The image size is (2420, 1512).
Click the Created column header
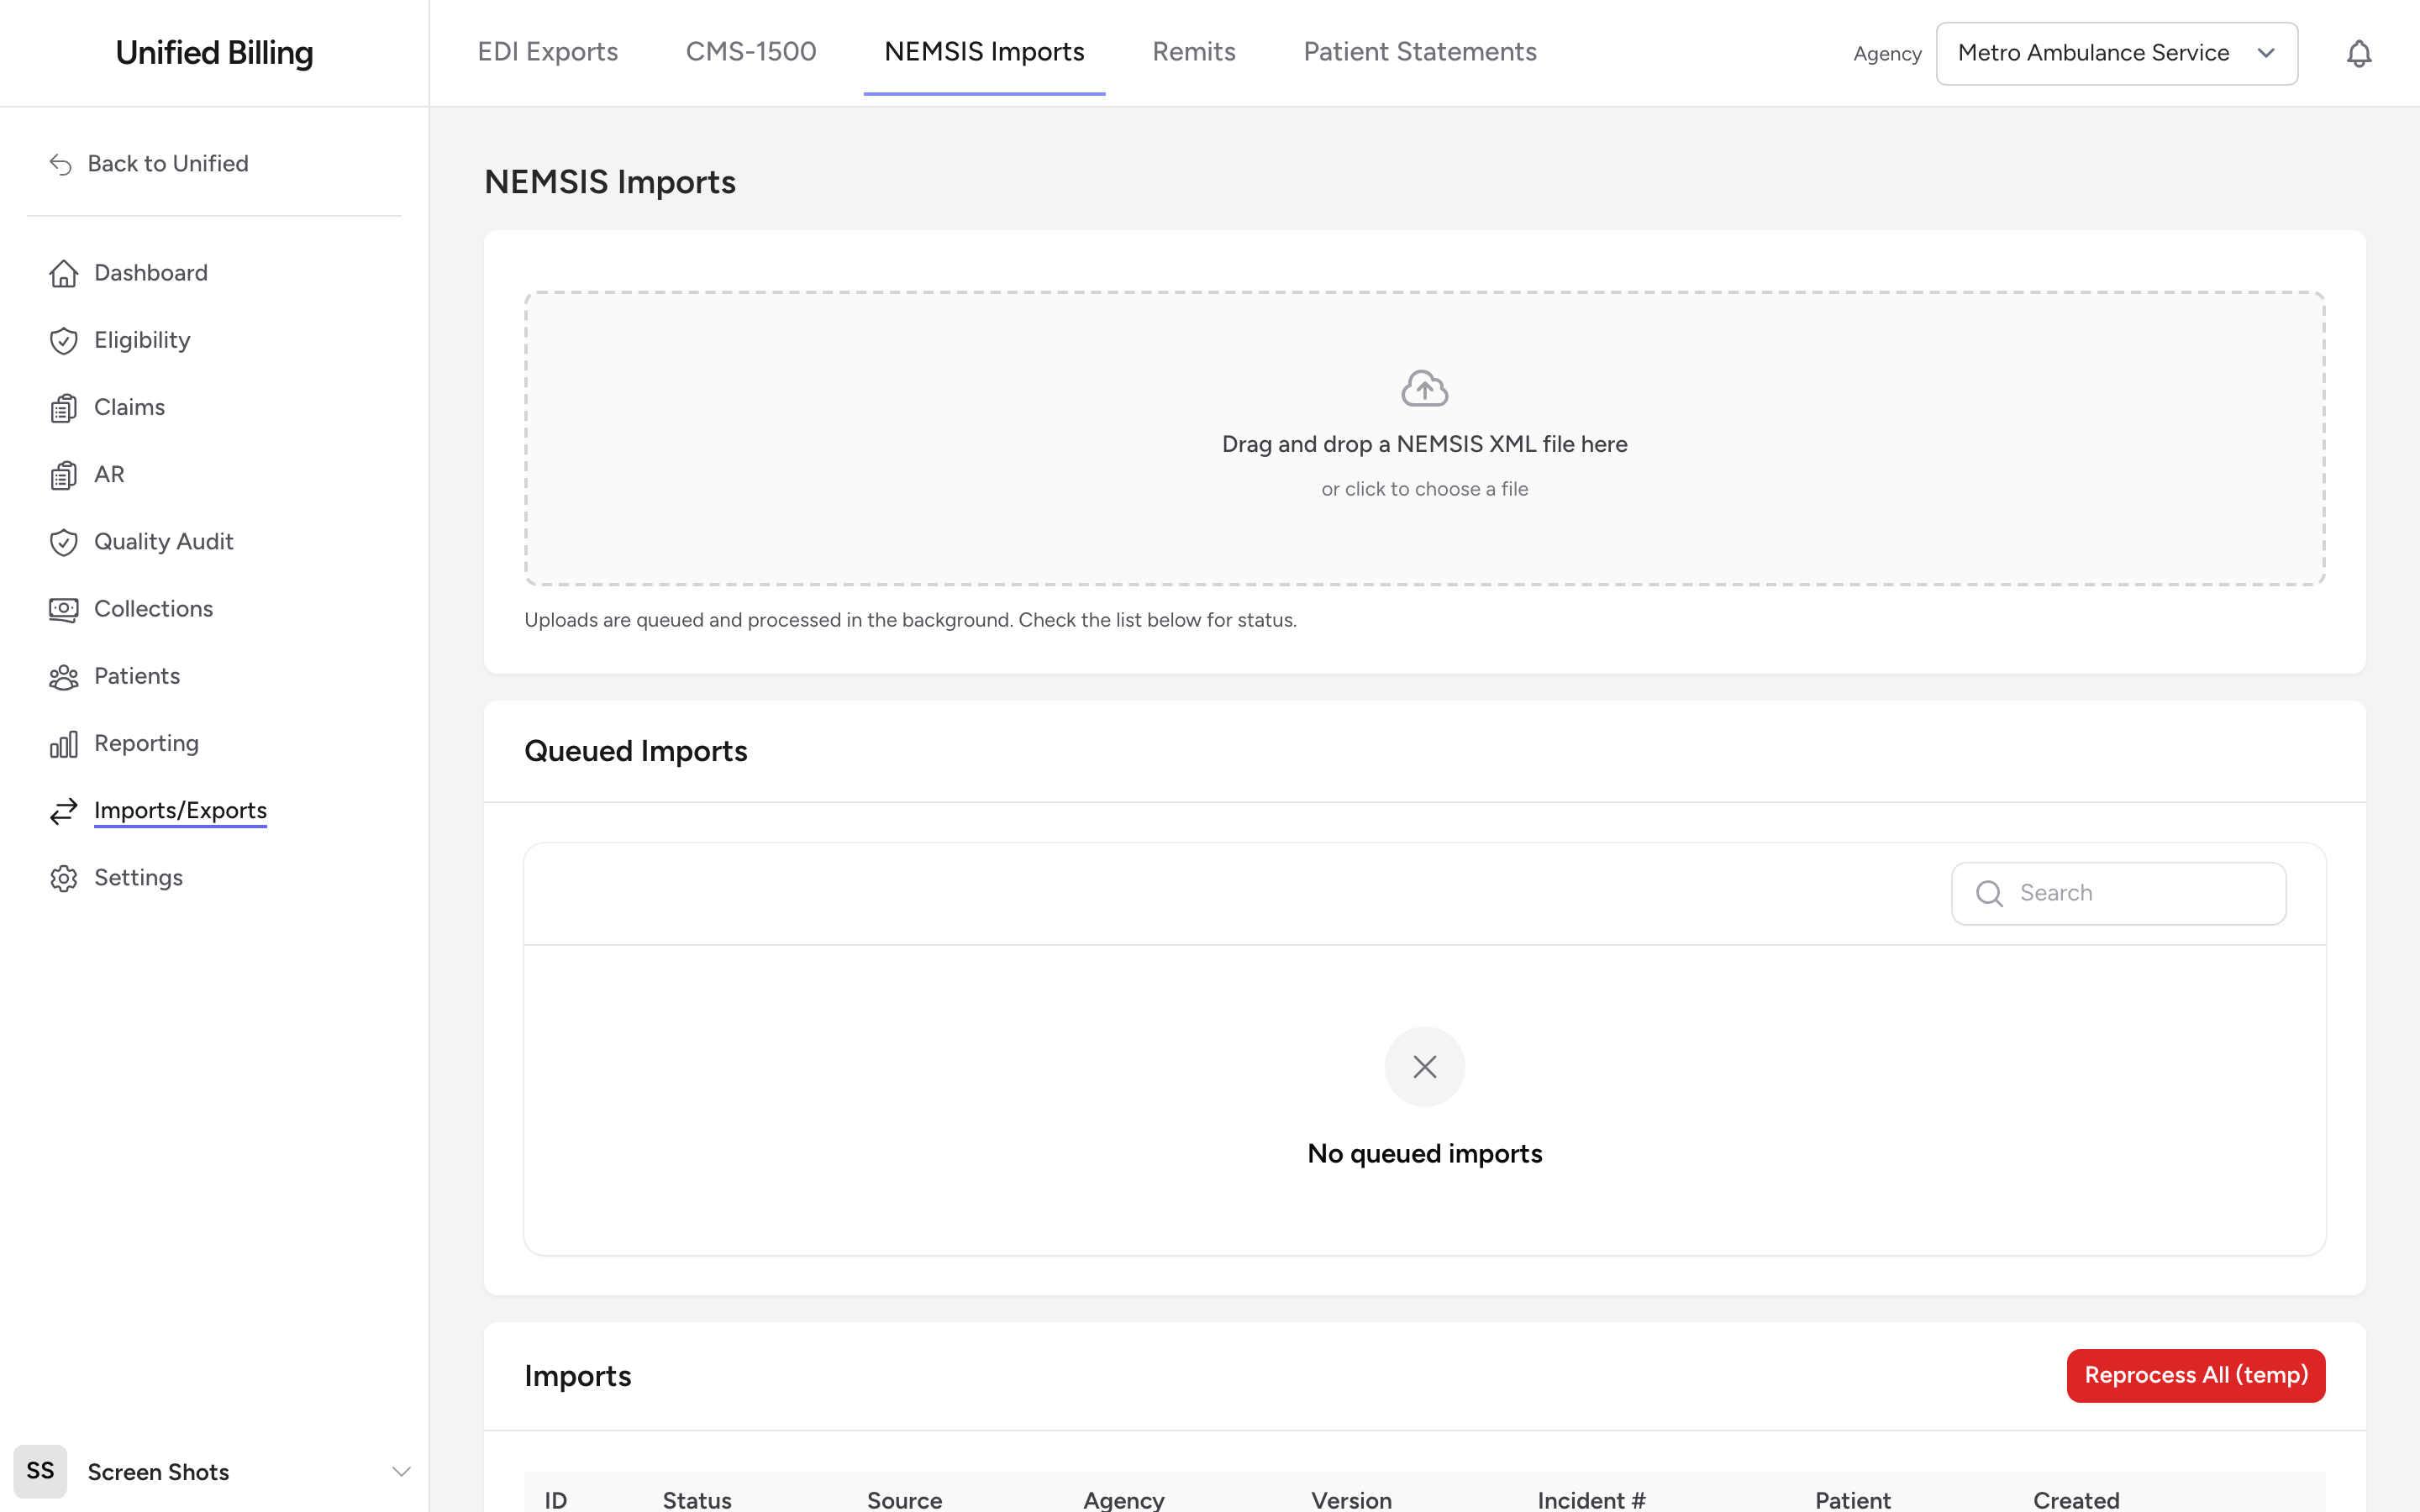point(2077,1499)
